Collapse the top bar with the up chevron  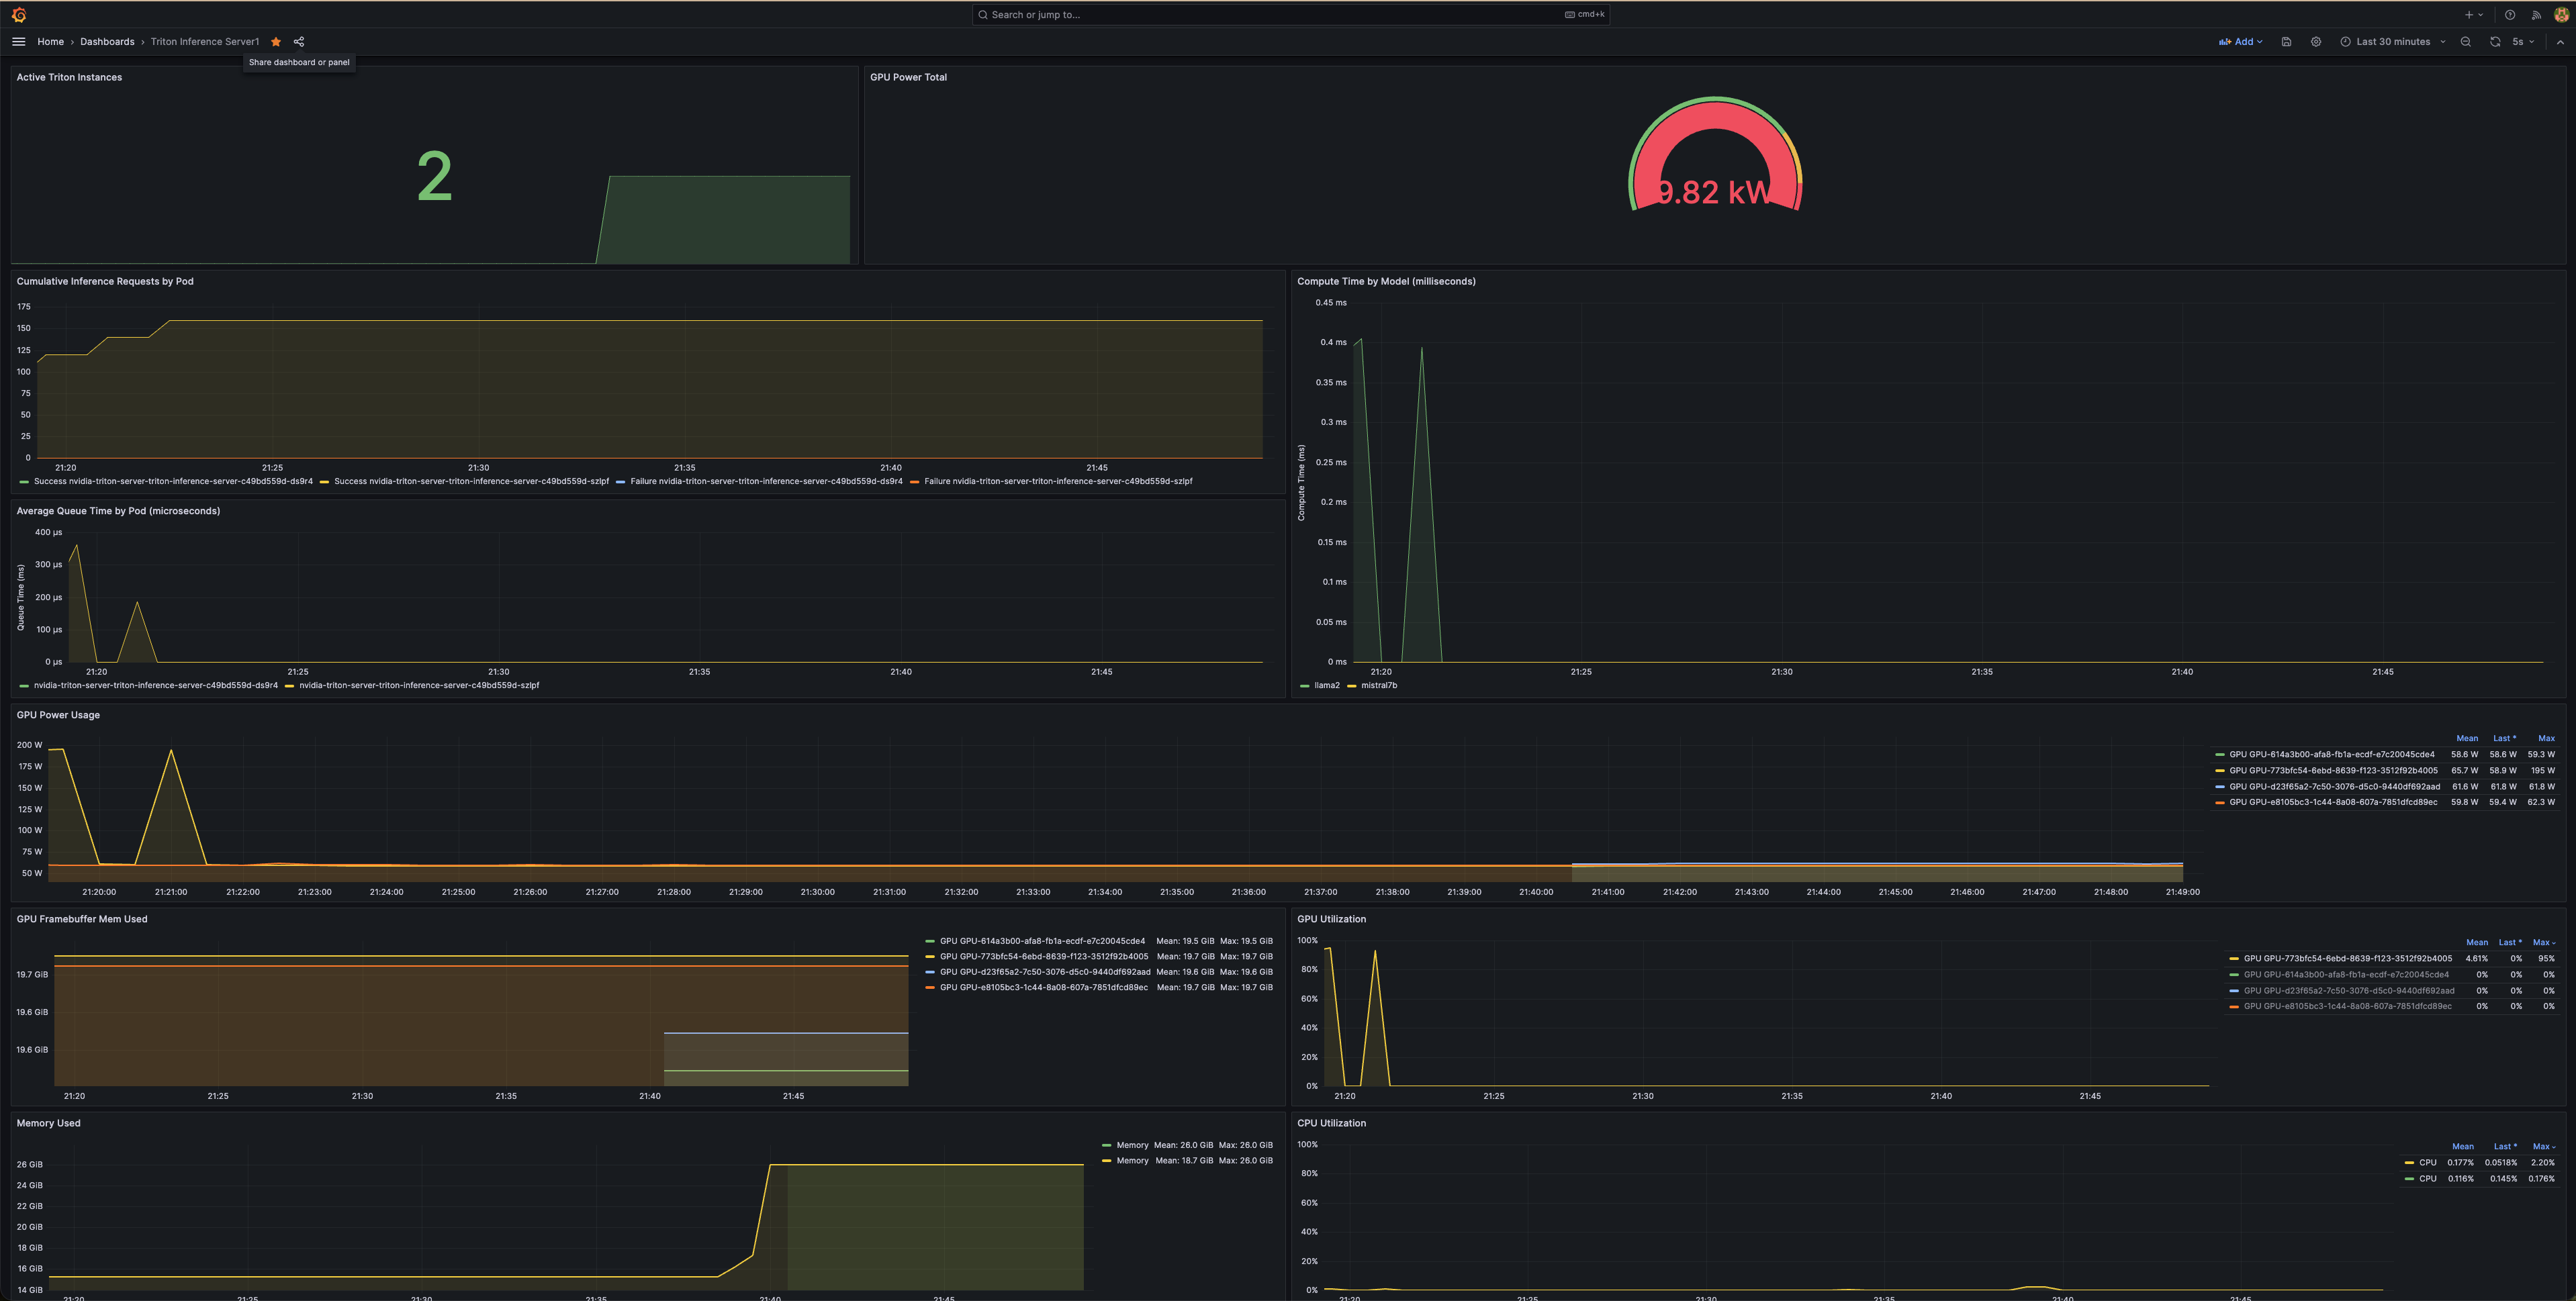click(2560, 42)
